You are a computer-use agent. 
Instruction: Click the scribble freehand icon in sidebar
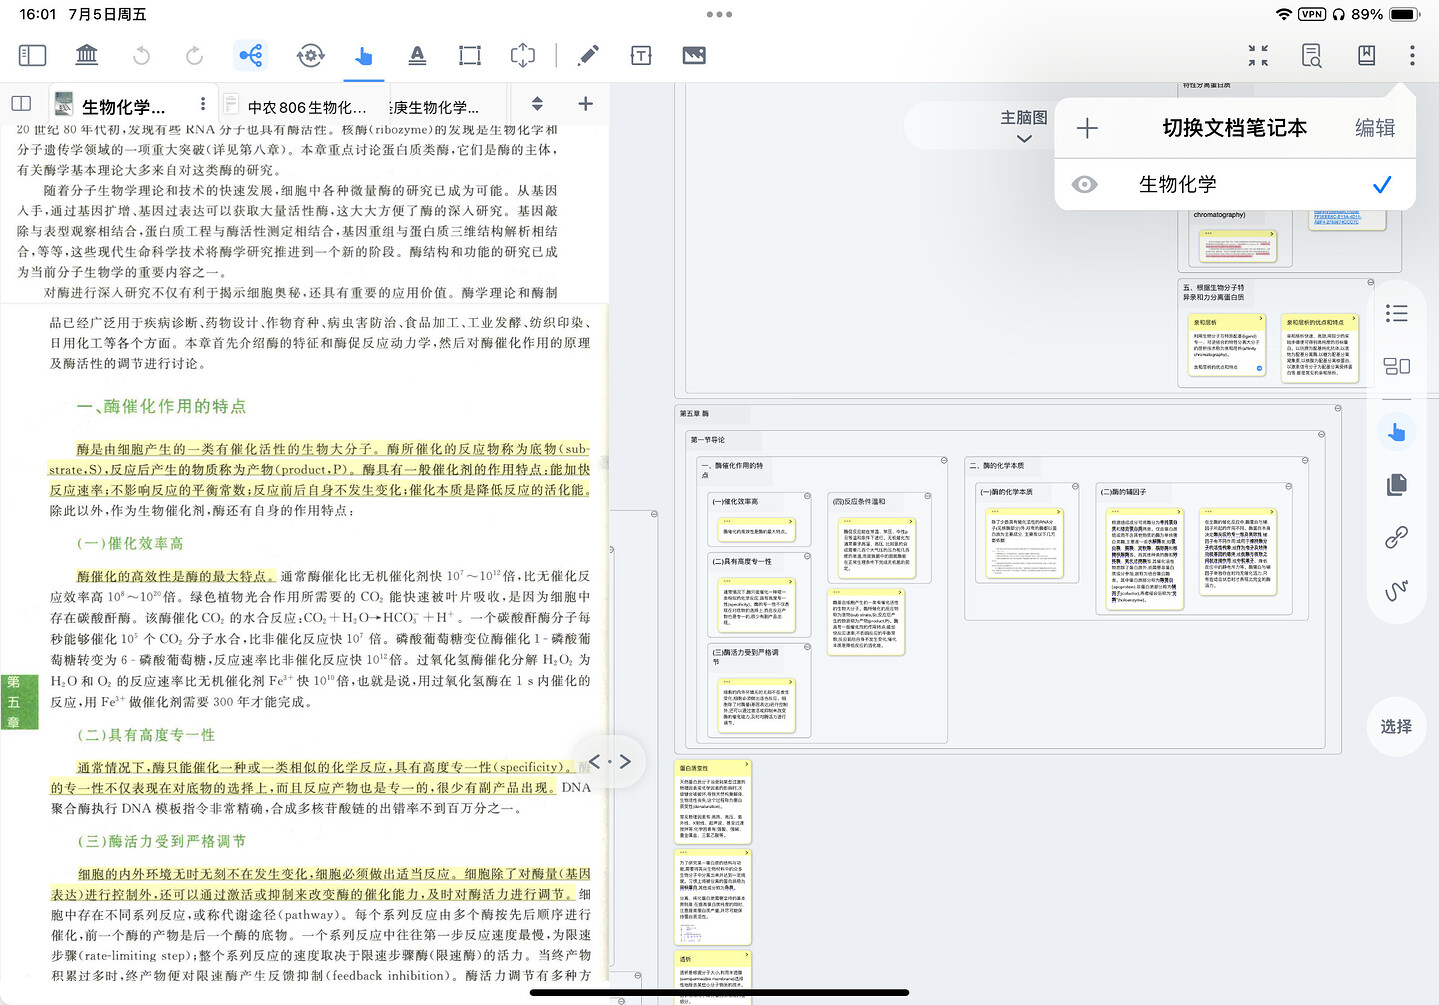click(x=1397, y=590)
